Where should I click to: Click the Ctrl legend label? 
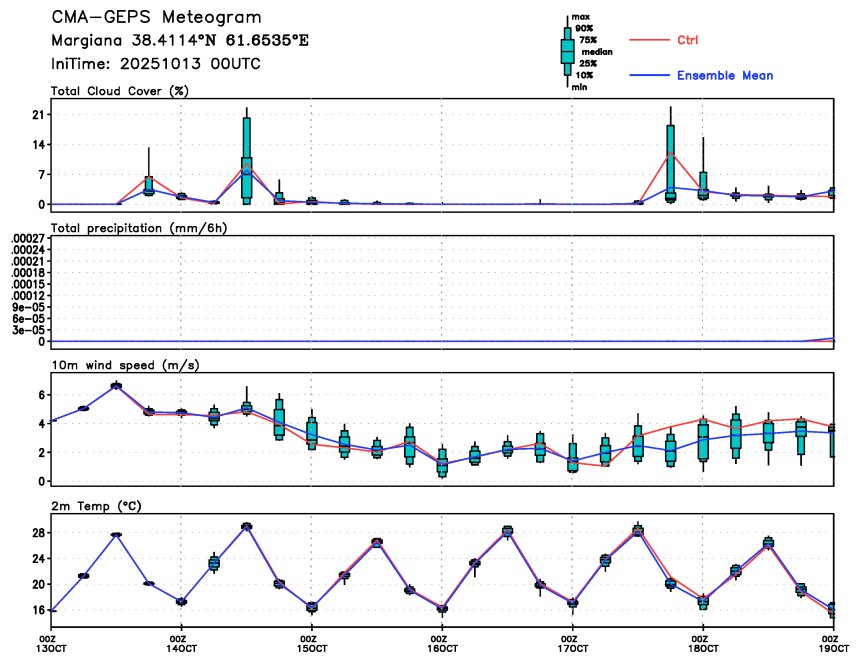(687, 40)
